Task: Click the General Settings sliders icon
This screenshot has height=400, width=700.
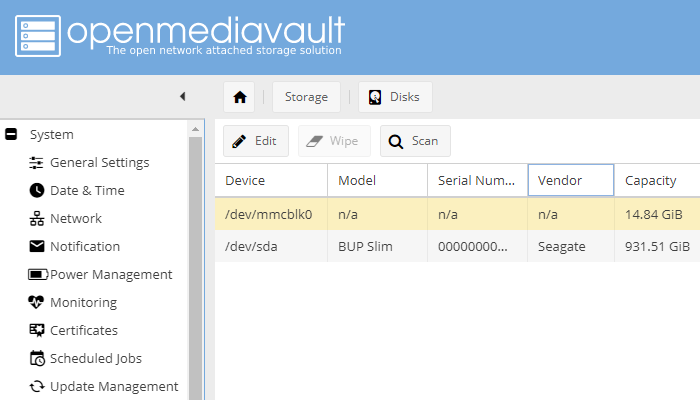Action: (x=36, y=163)
